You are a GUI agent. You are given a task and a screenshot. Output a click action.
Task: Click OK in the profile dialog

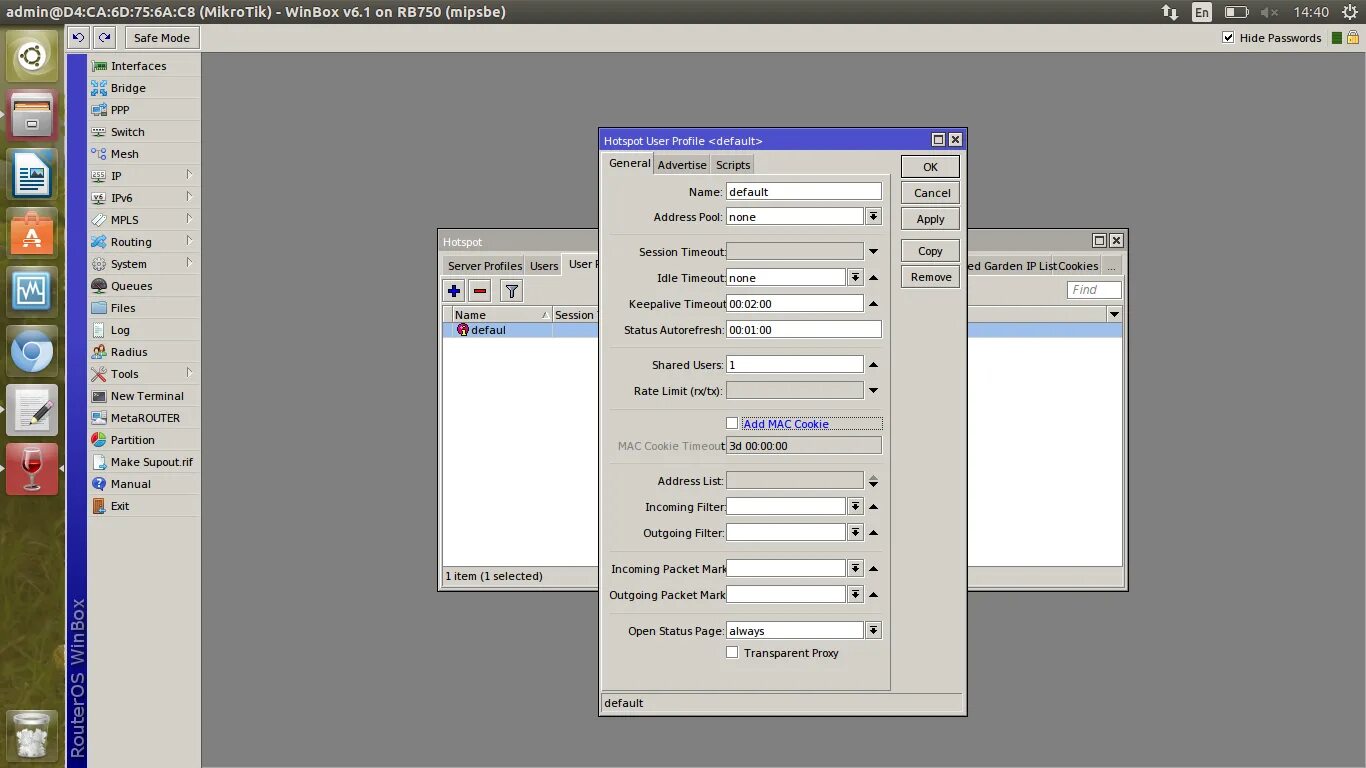coord(930,167)
